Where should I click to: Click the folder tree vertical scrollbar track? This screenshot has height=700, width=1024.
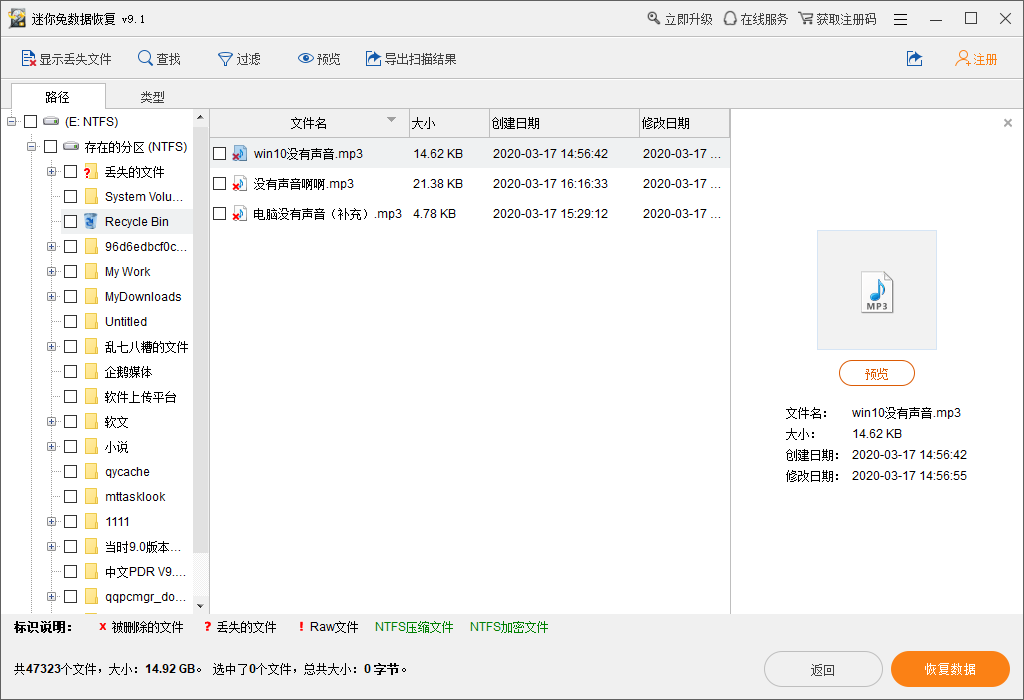tap(200, 575)
